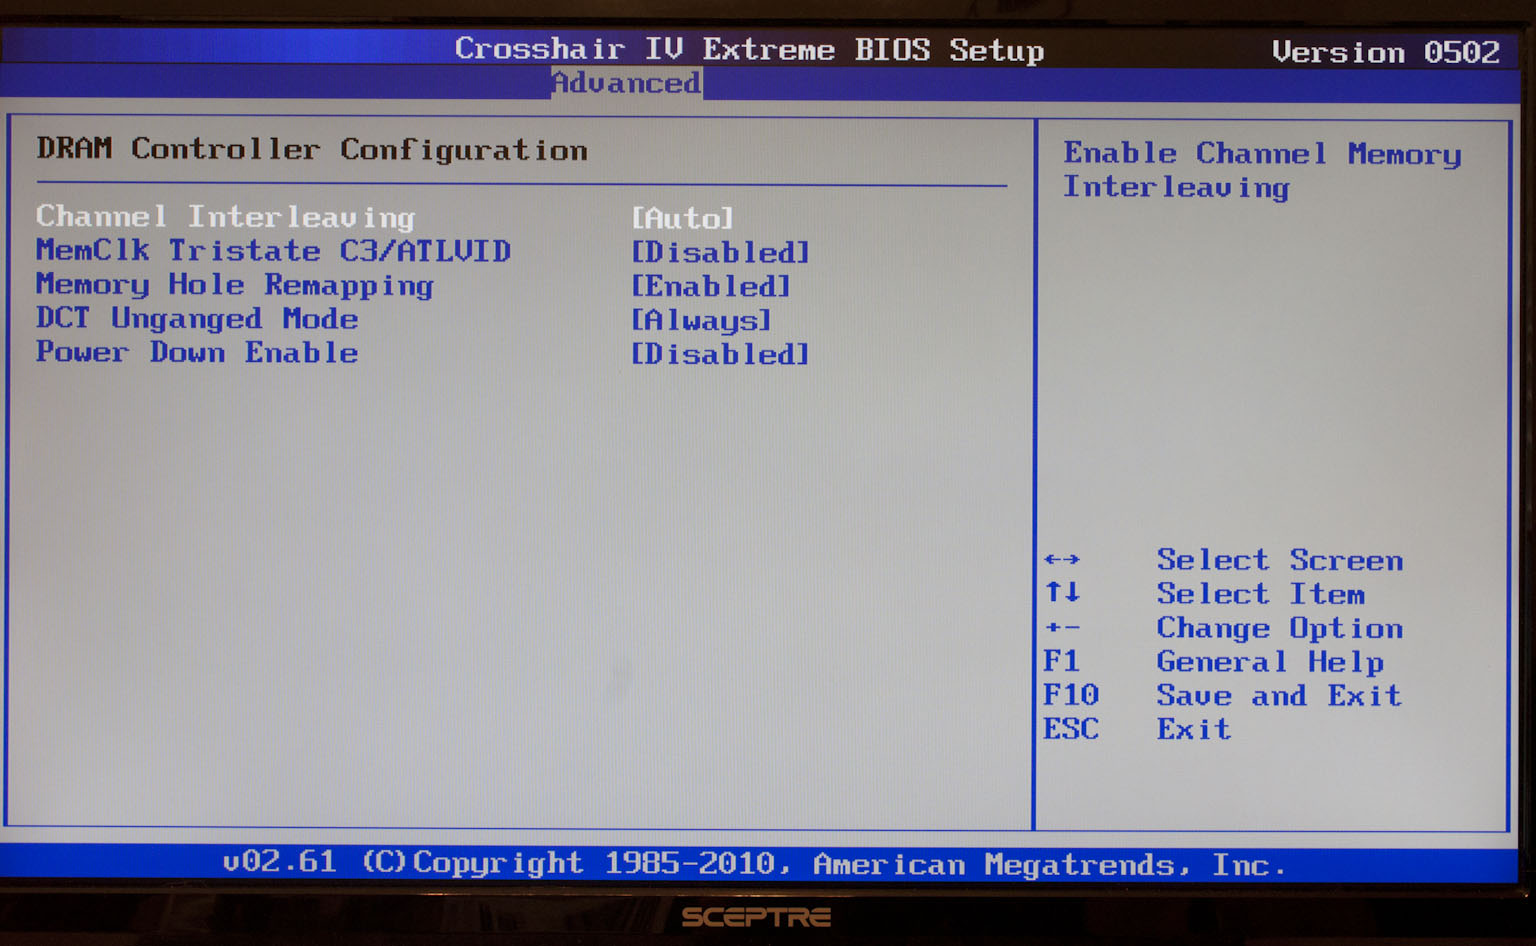Click the Version 0502 text
This screenshot has width=1536, height=946.
[1386, 52]
